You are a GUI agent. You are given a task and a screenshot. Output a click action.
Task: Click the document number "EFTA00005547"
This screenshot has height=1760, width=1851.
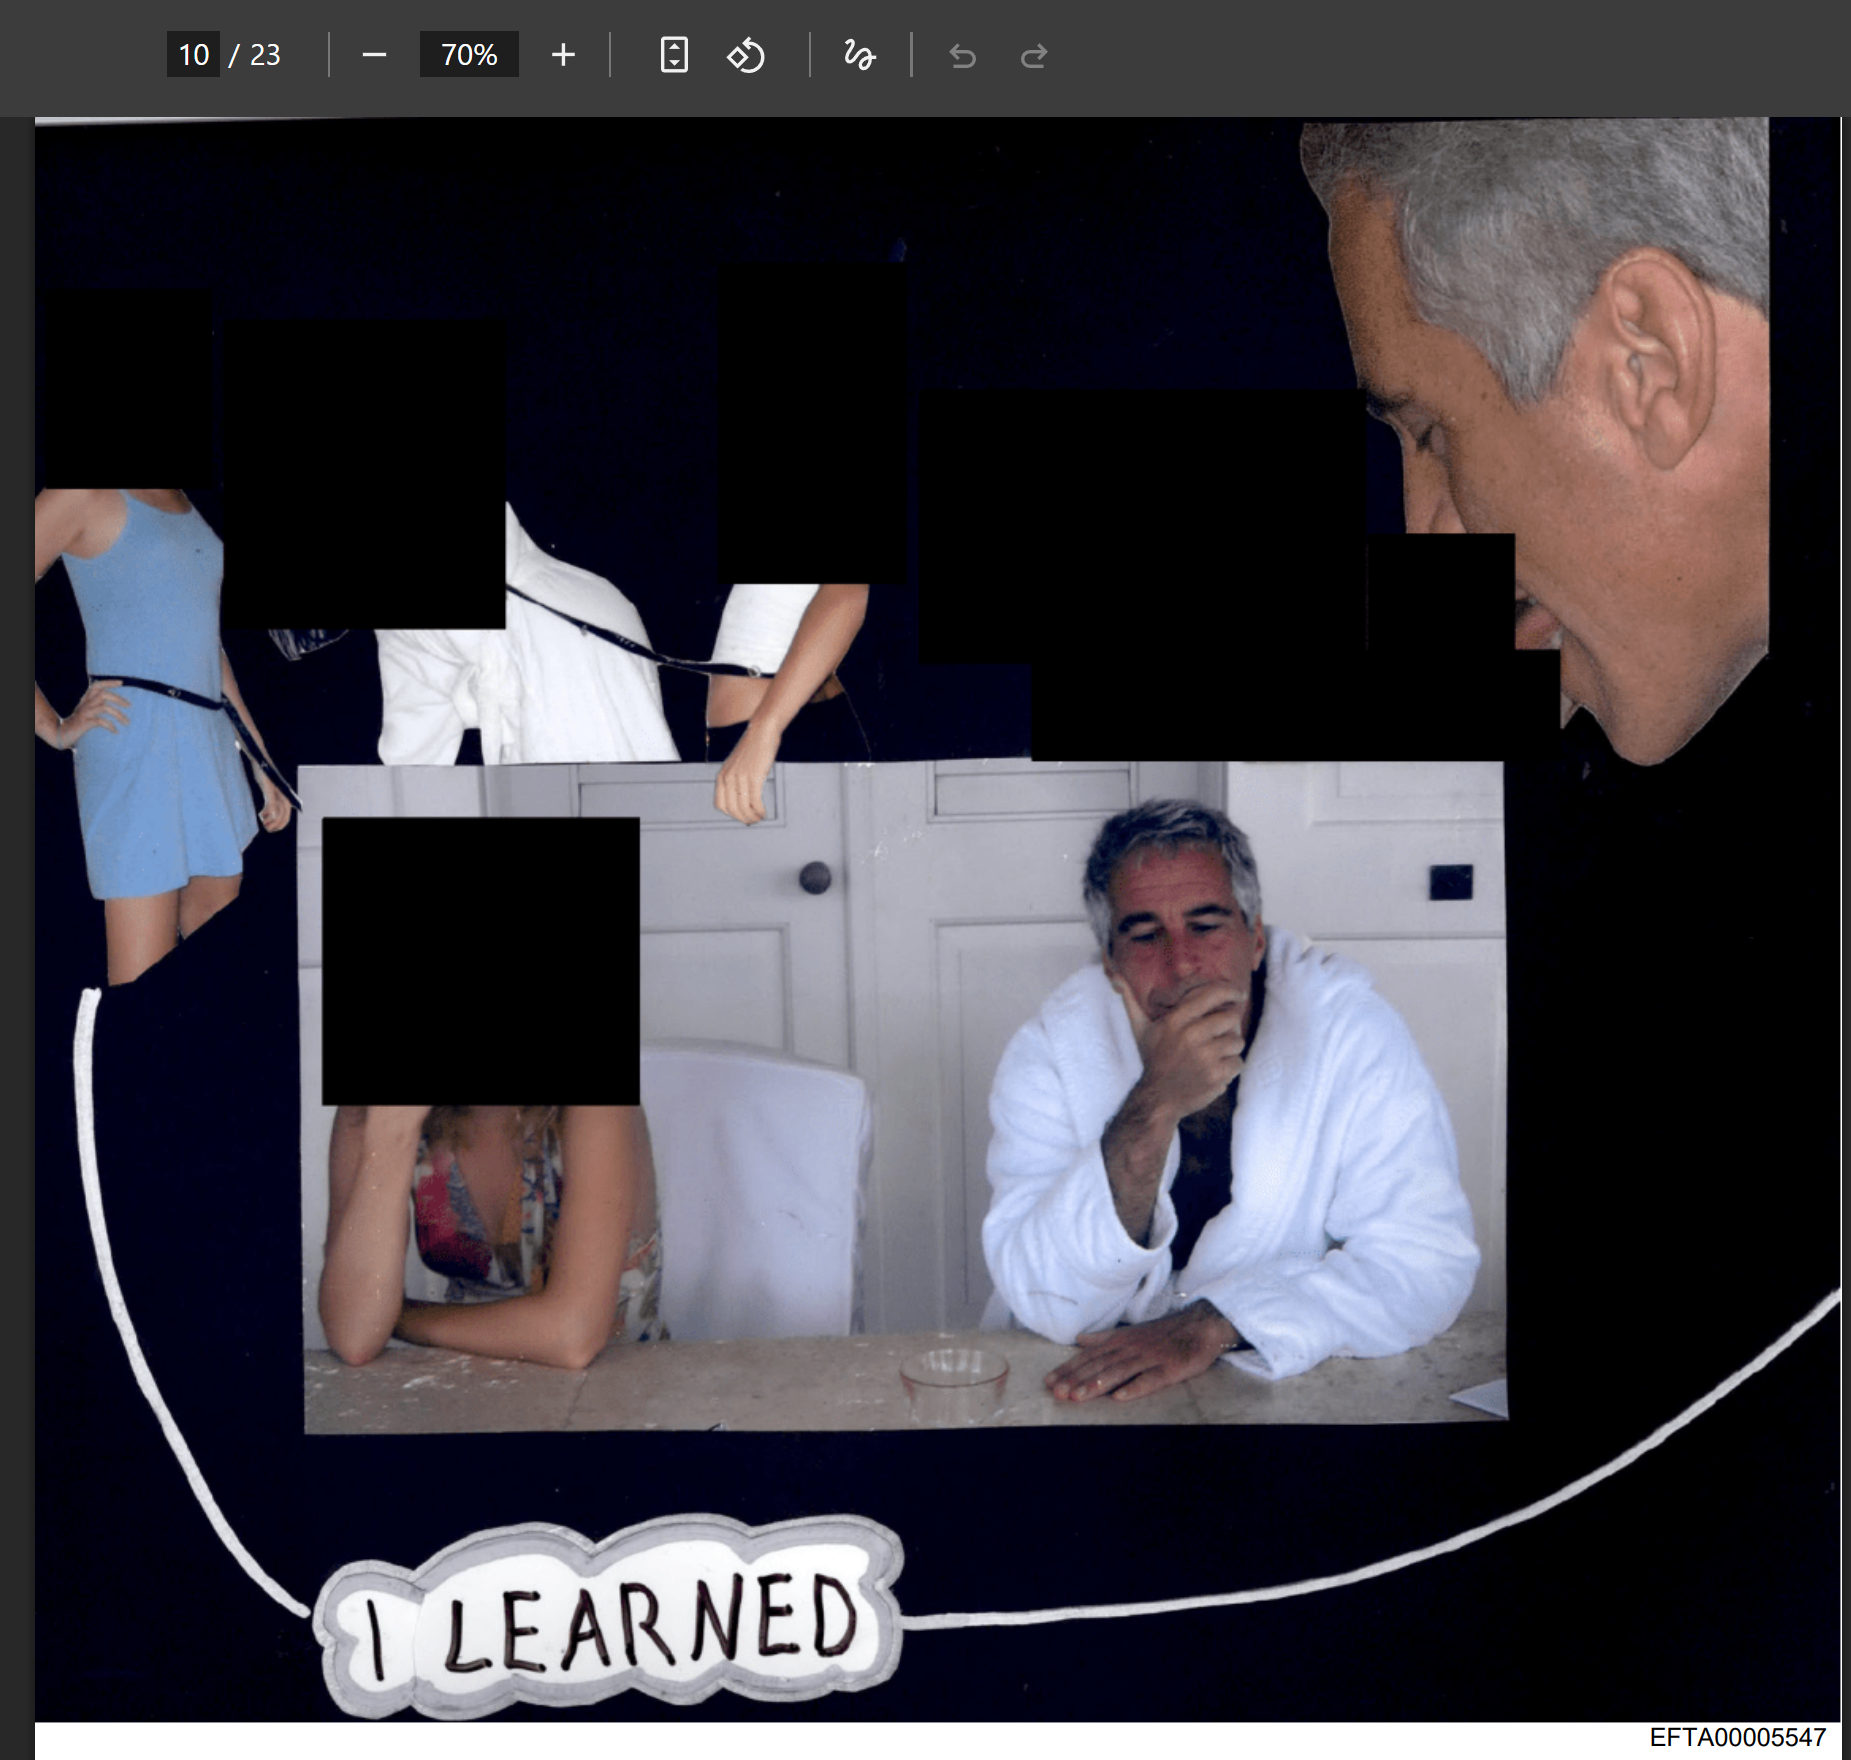point(1738,1738)
